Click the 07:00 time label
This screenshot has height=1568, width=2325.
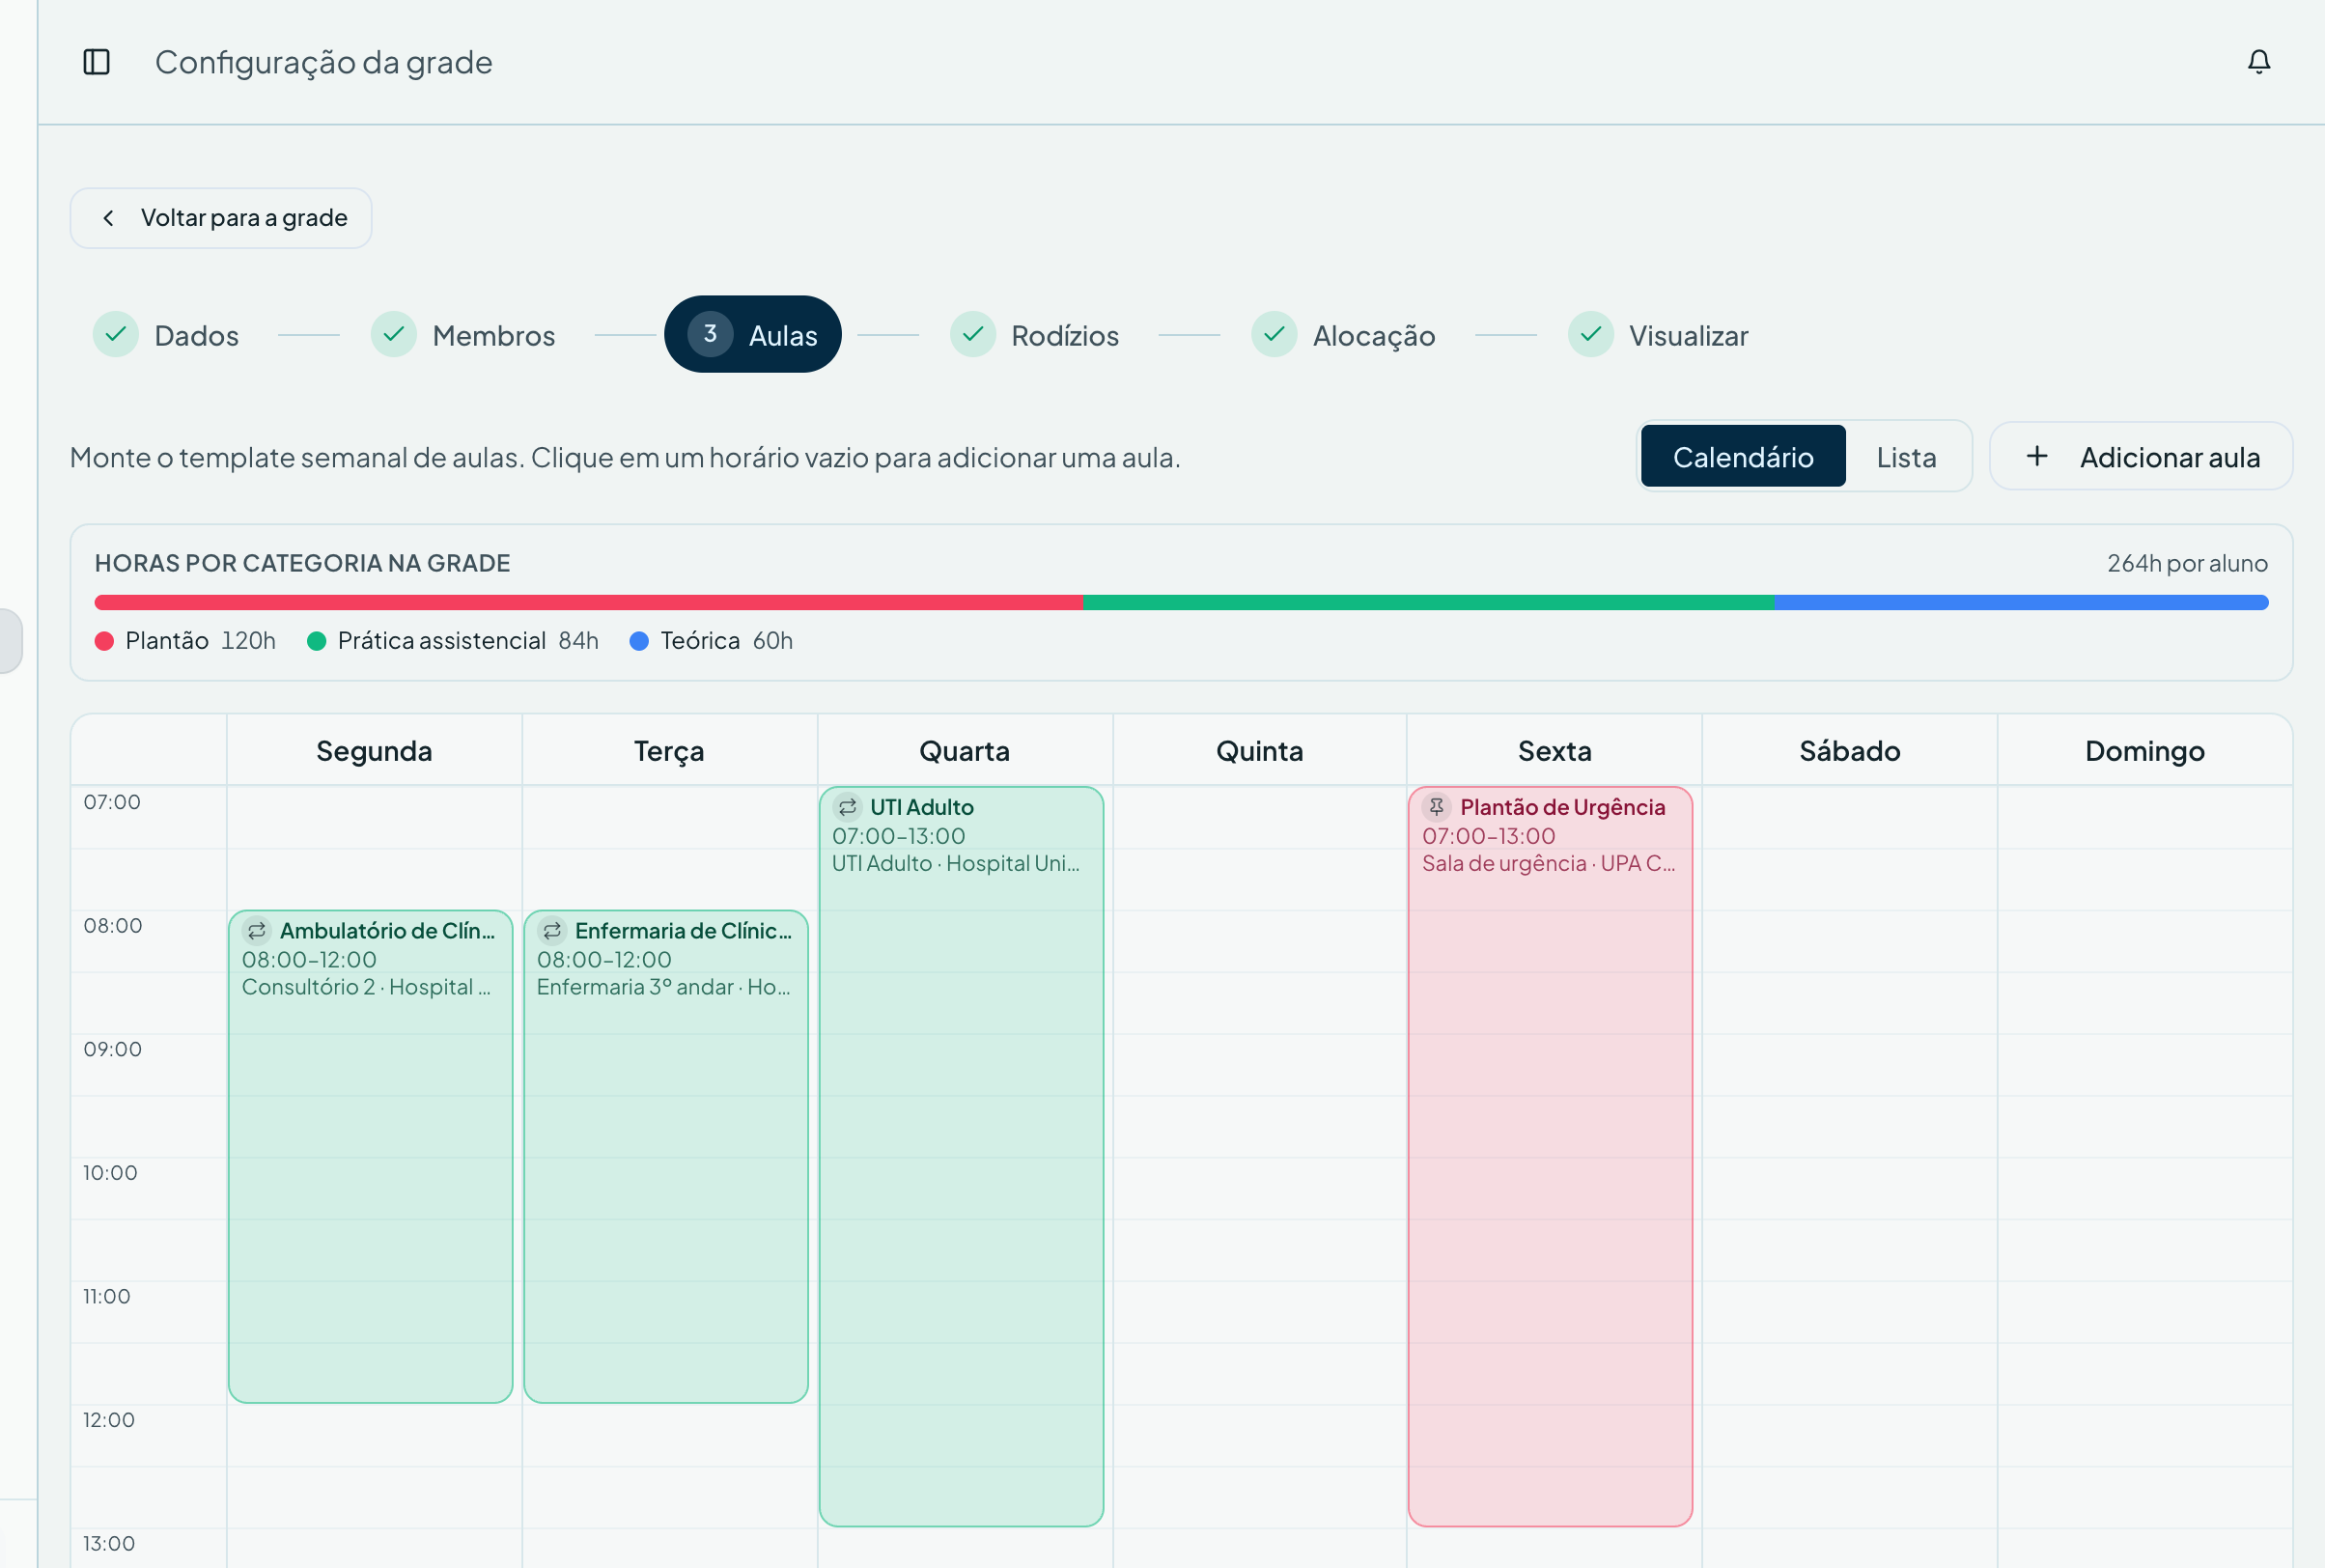point(112,802)
